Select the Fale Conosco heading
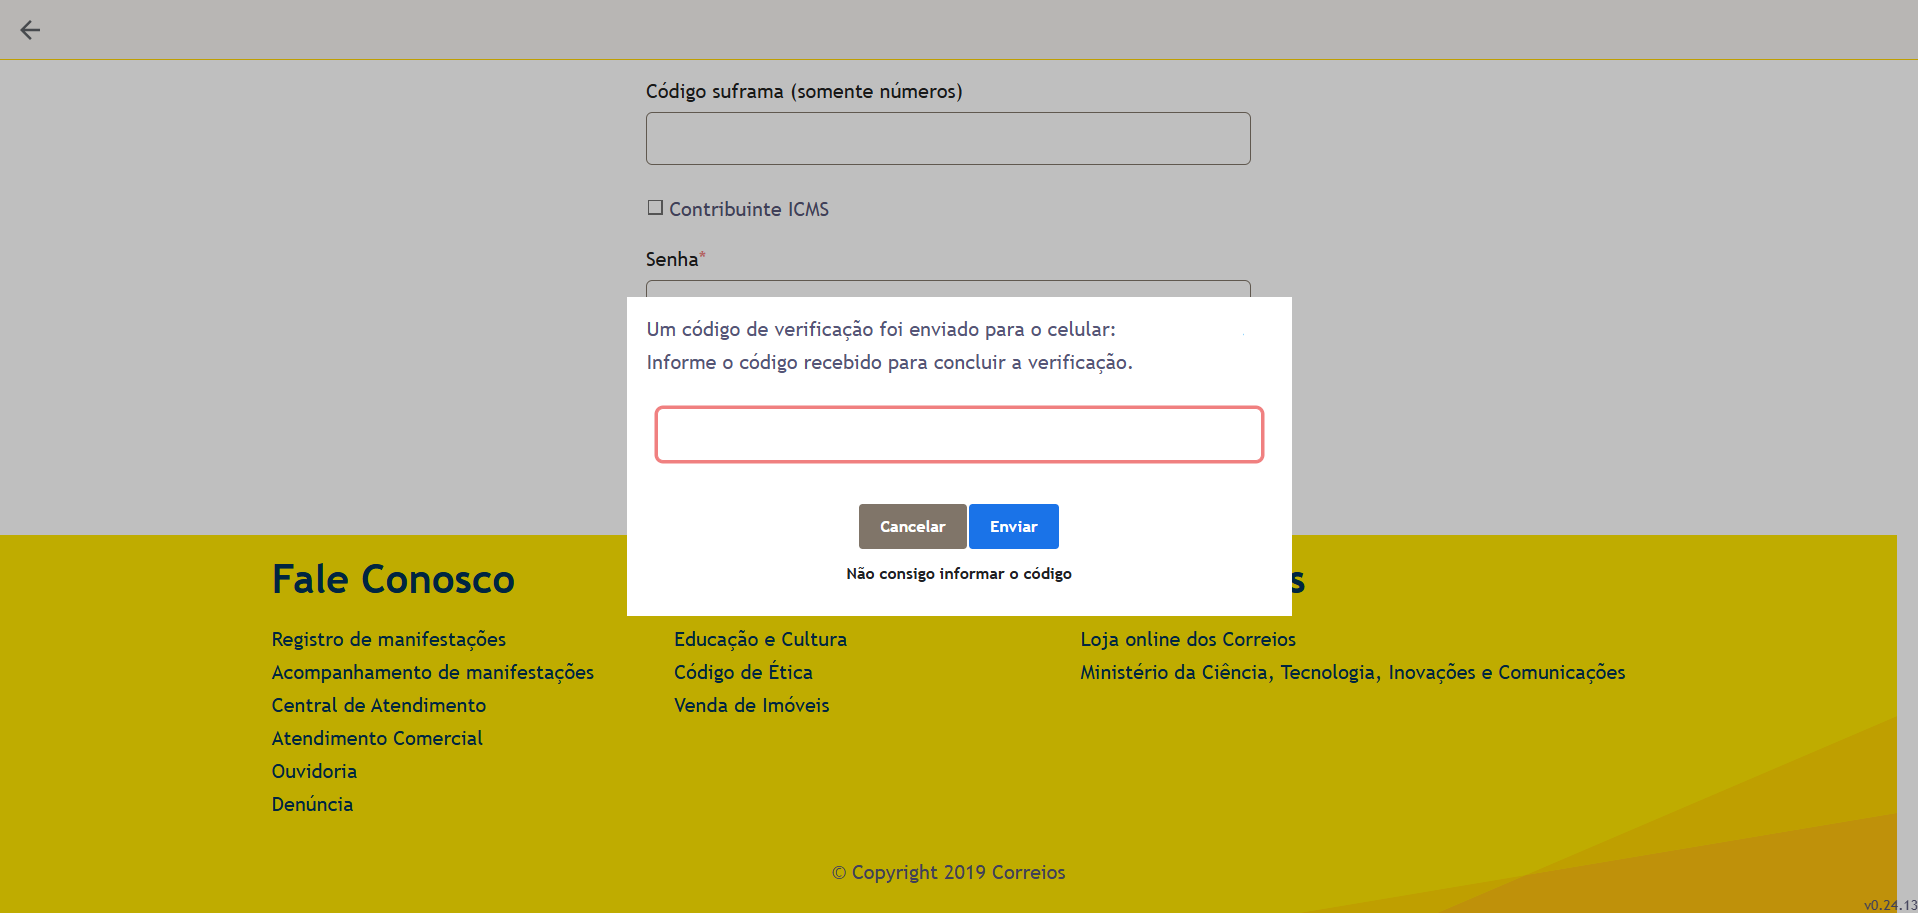The width and height of the screenshot is (1918, 913). (393, 579)
